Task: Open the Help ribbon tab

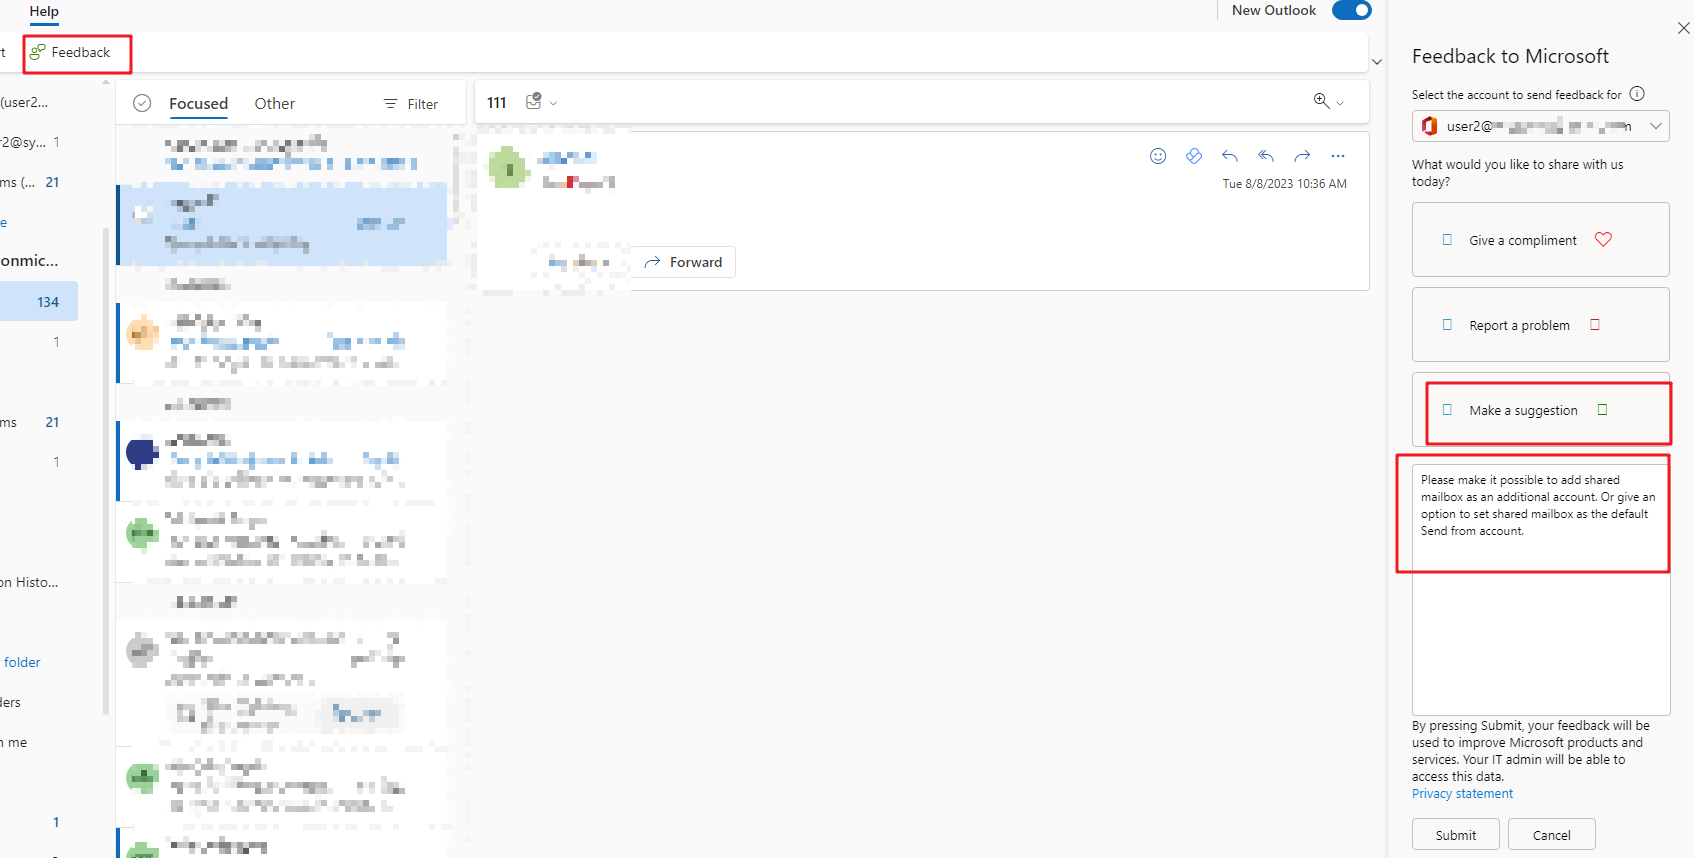Action: [x=44, y=11]
